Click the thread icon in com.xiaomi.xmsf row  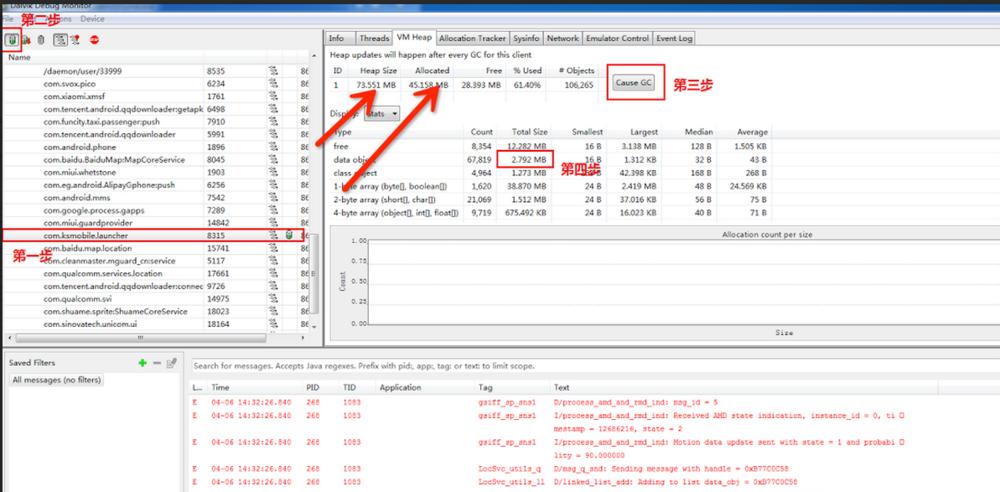274,96
